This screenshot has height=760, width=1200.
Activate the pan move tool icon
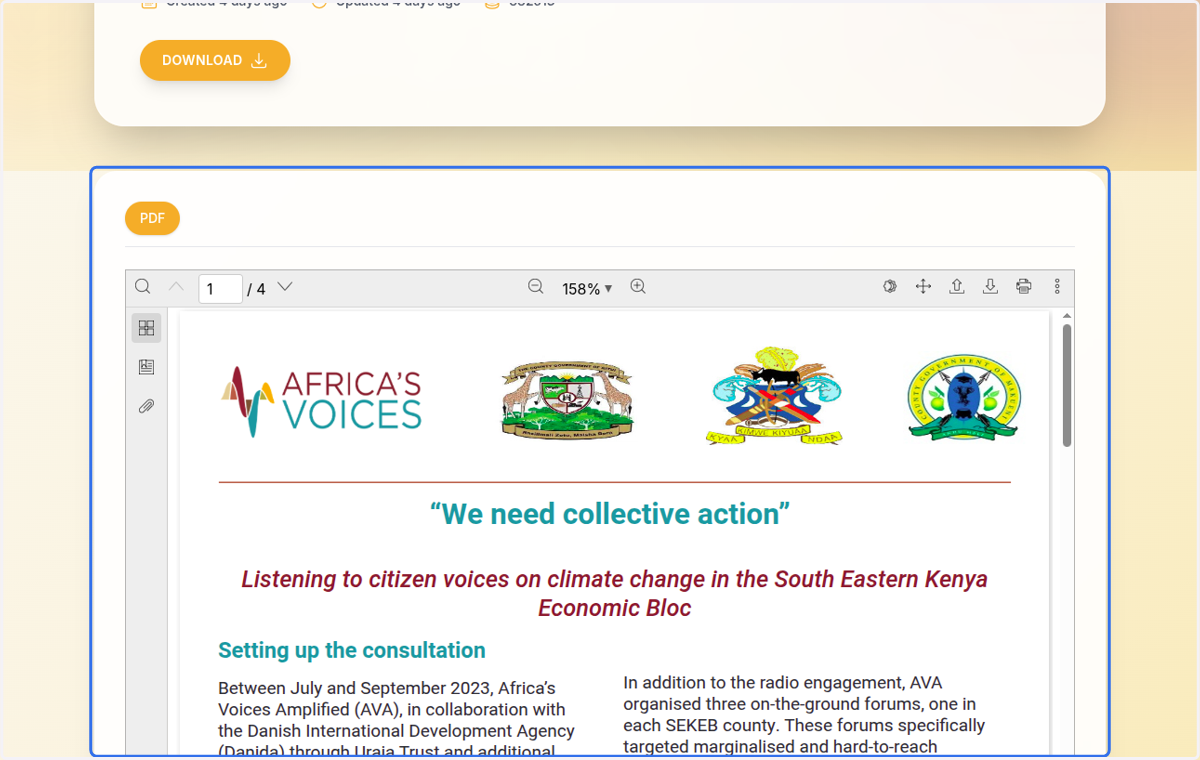click(923, 287)
